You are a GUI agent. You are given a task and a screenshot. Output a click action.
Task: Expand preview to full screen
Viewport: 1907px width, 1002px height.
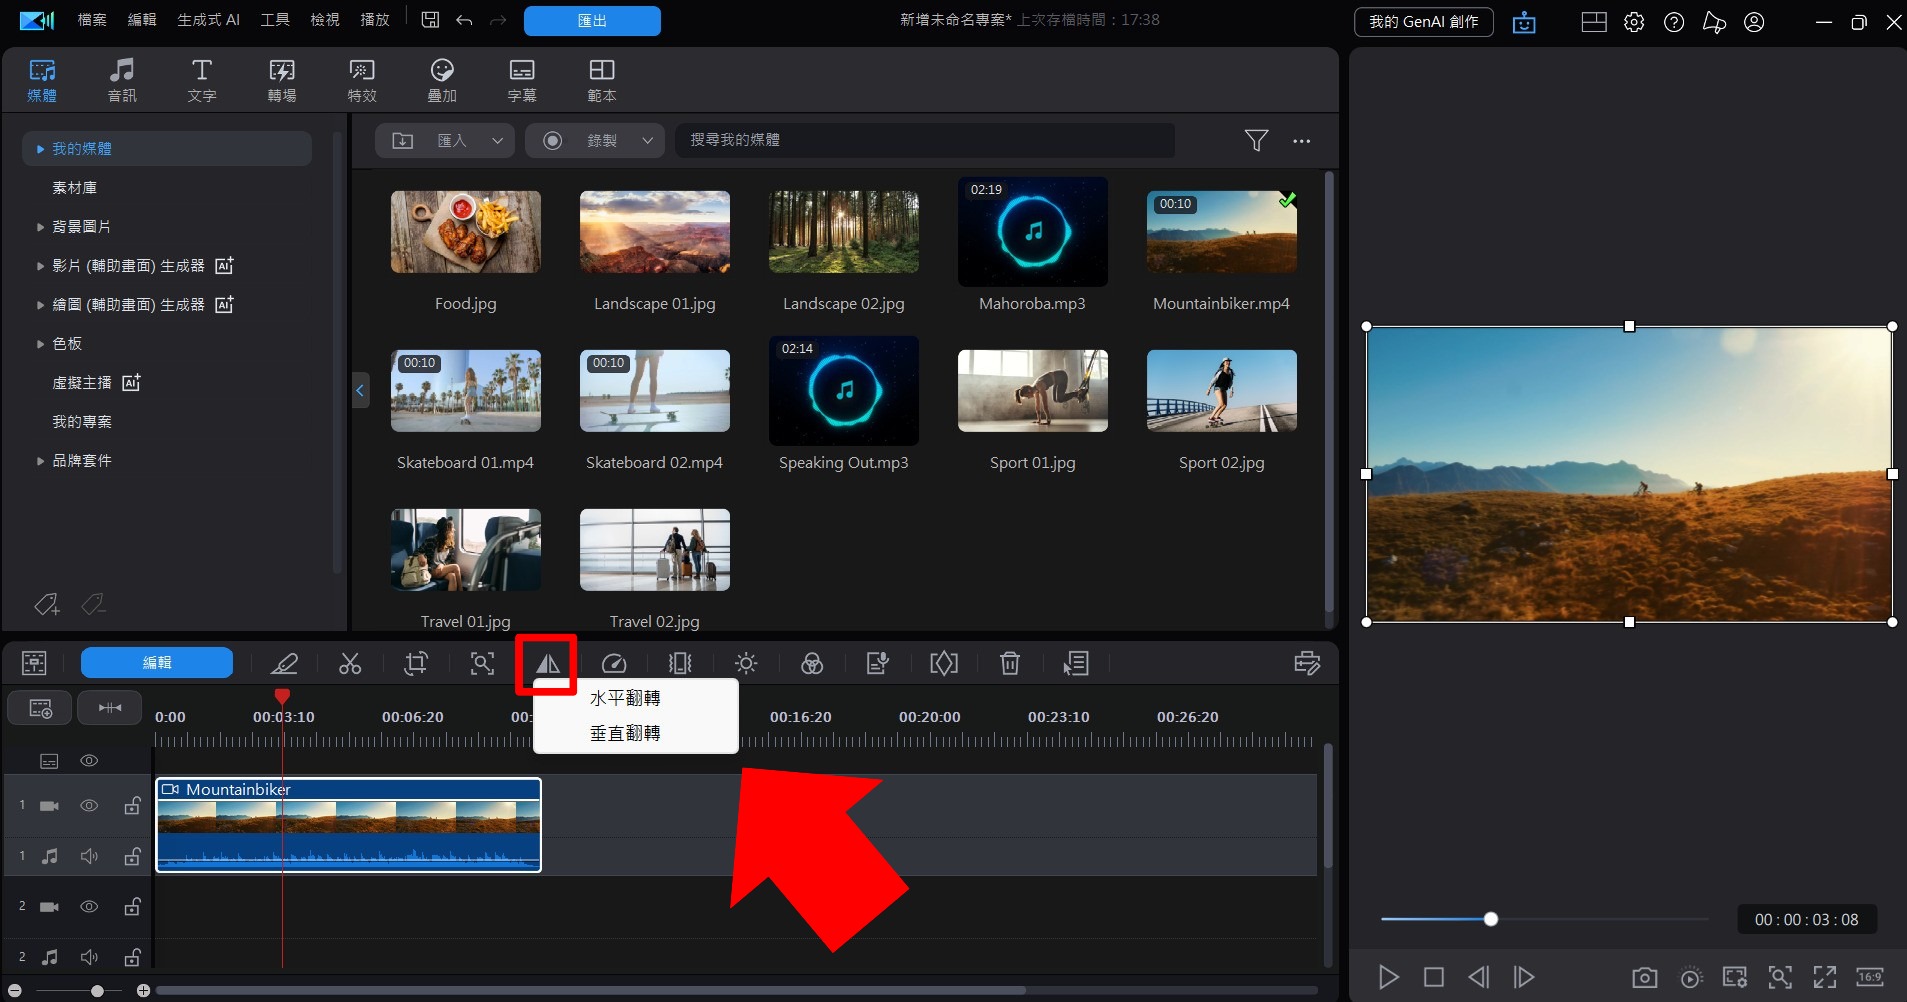click(x=1825, y=977)
